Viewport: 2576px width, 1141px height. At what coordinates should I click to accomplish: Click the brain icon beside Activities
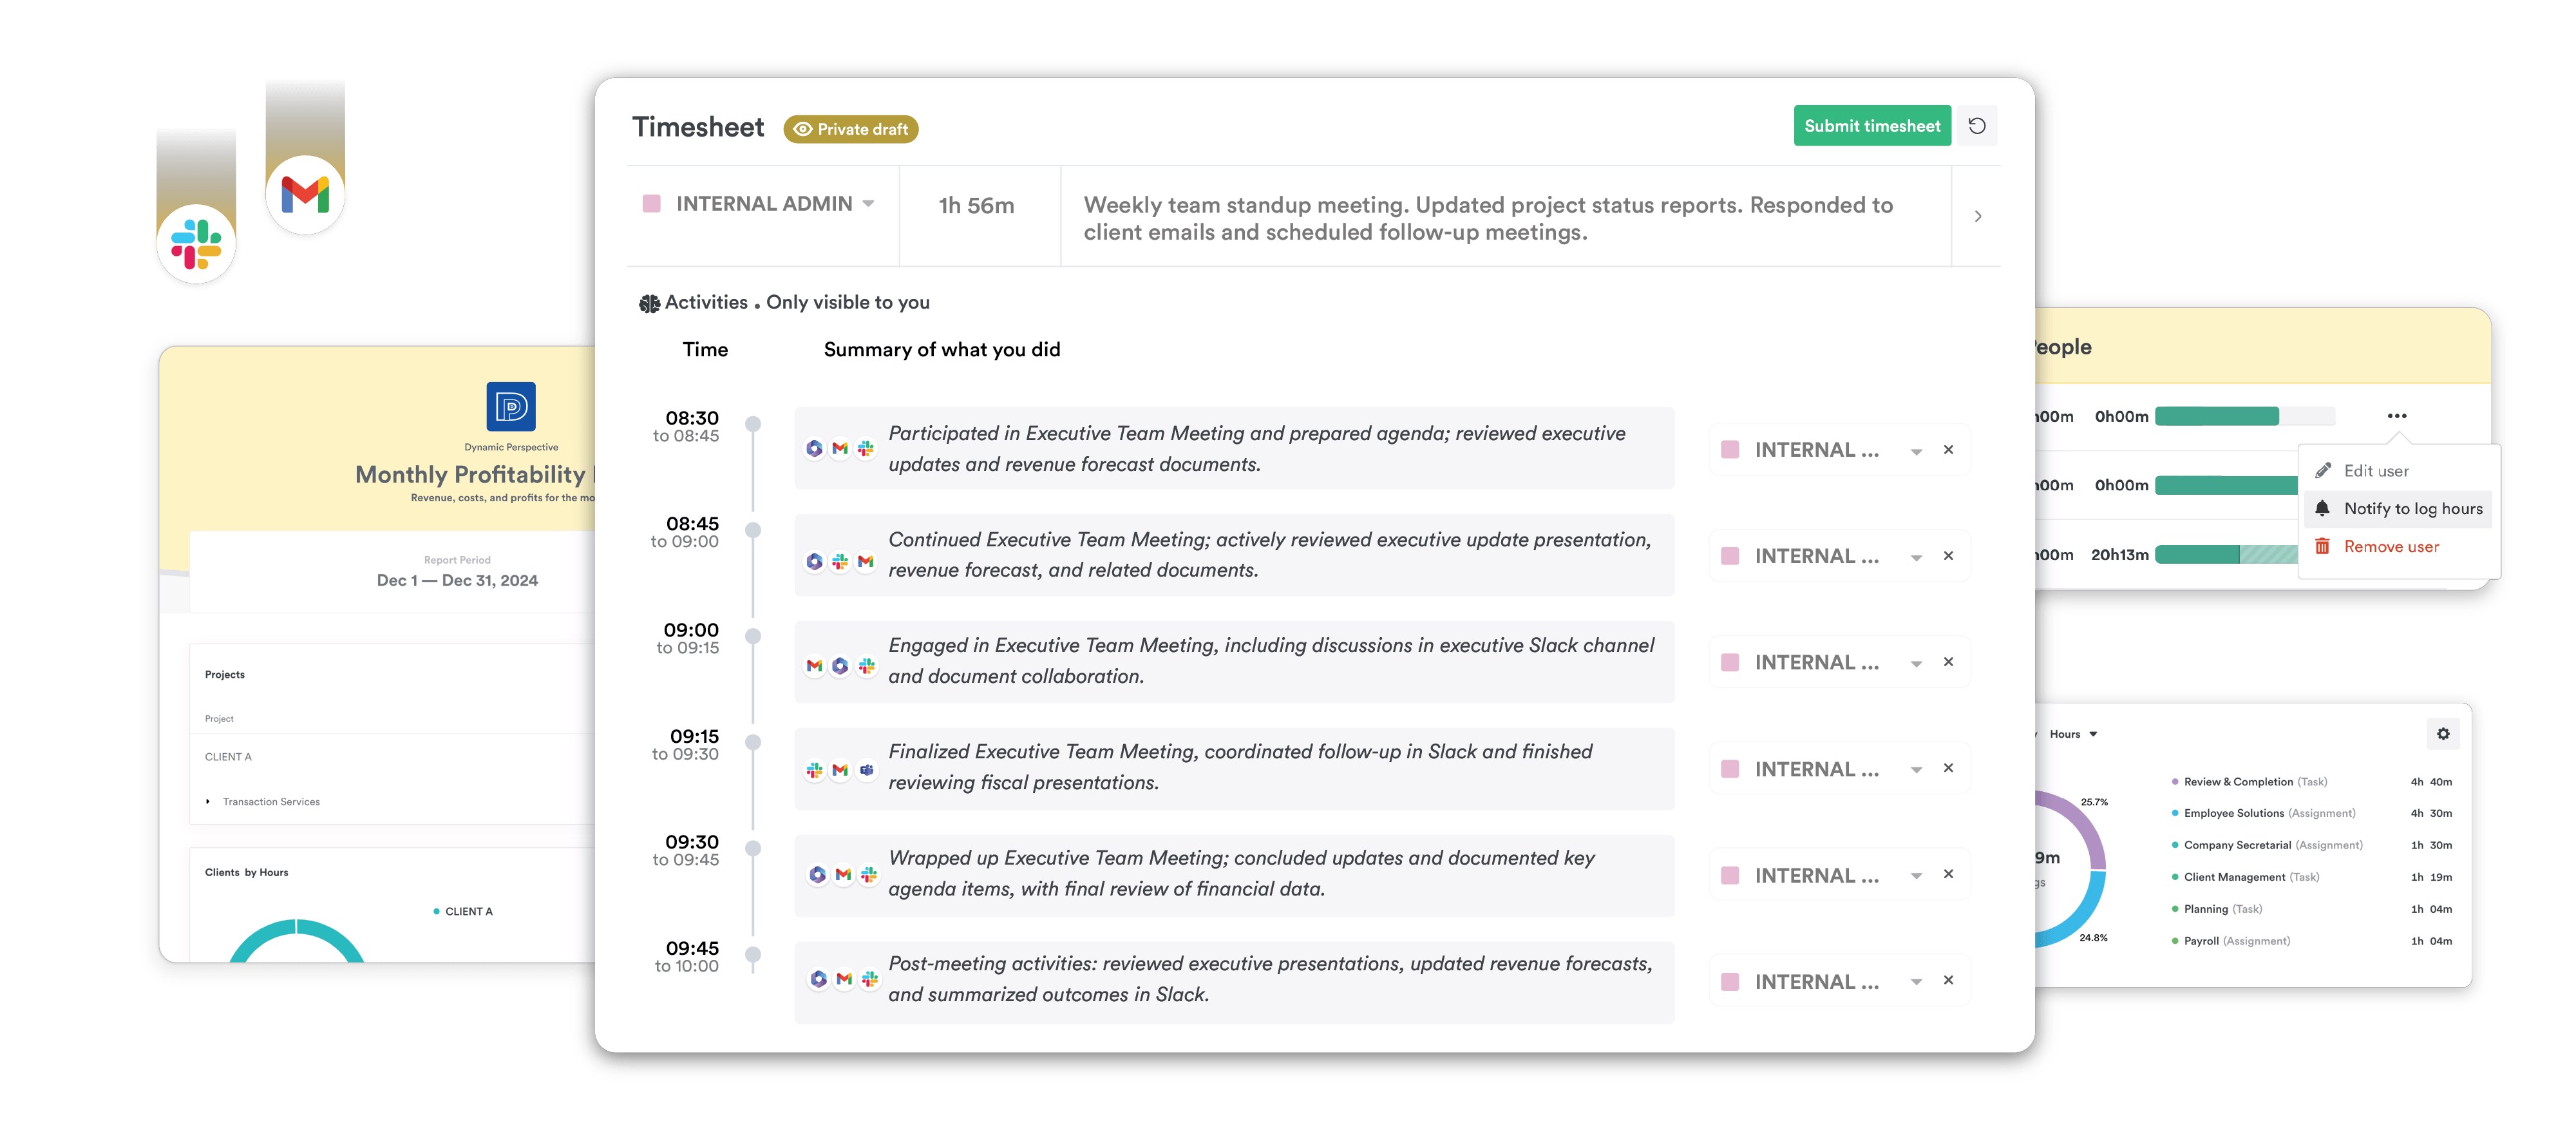(x=649, y=303)
